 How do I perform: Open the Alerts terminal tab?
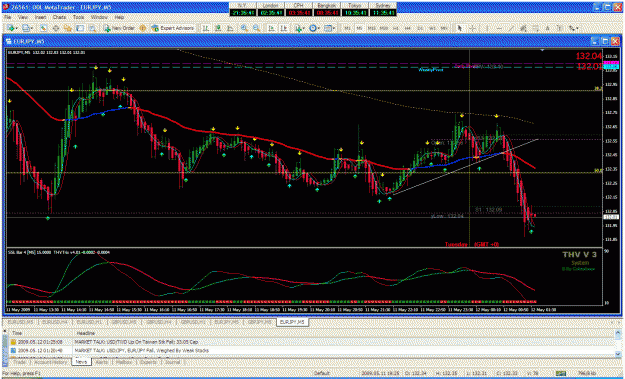pyautogui.click(x=102, y=362)
